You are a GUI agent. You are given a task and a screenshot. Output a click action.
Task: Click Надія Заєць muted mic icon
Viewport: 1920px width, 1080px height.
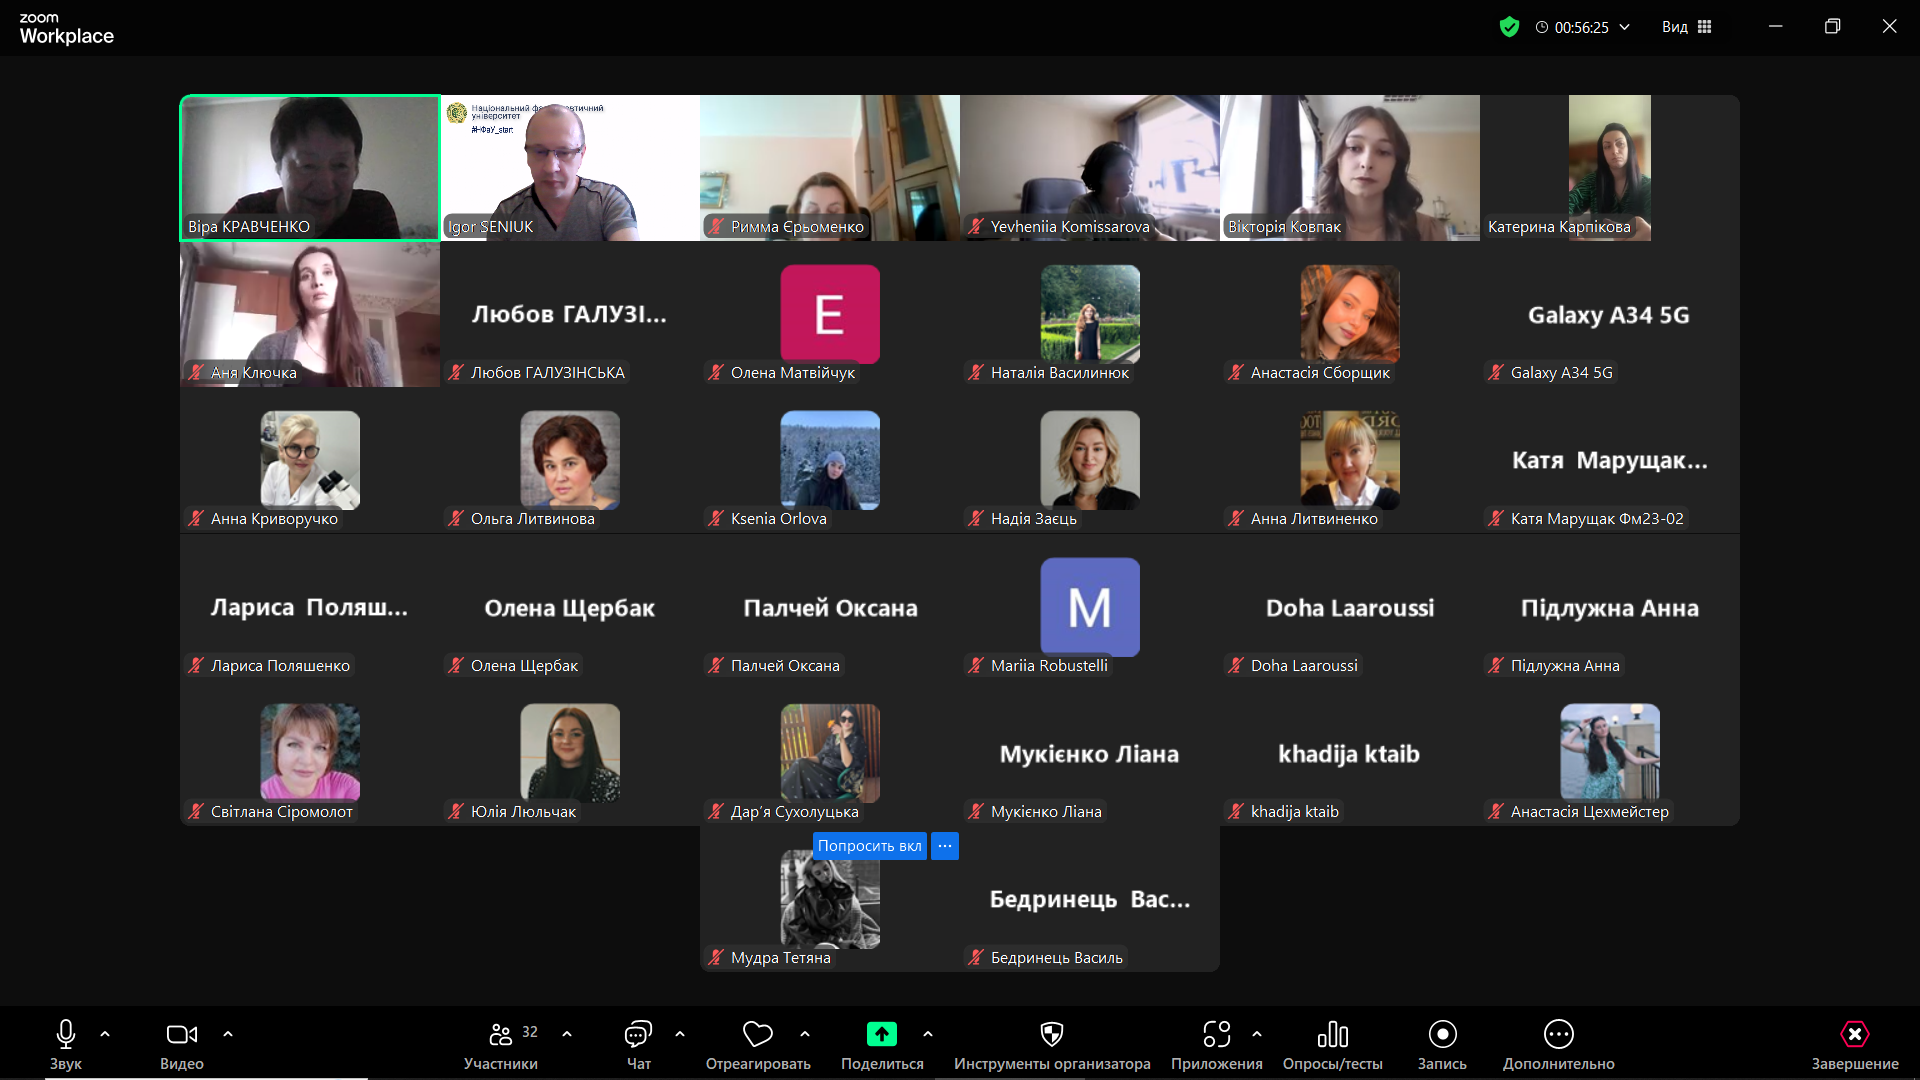point(976,519)
